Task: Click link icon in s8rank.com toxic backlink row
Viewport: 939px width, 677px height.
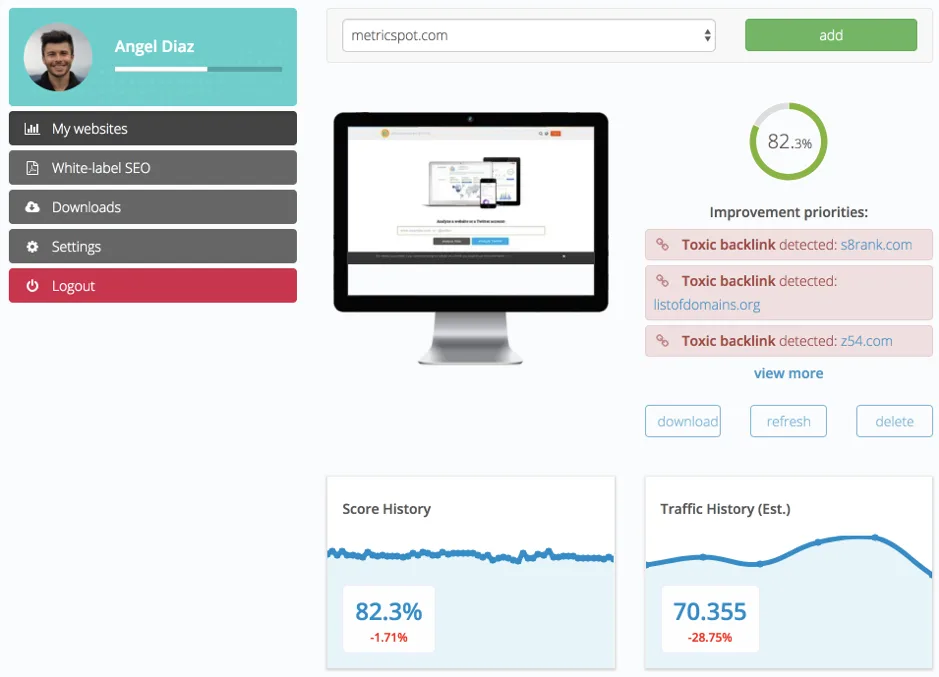Action: coord(662,244)
